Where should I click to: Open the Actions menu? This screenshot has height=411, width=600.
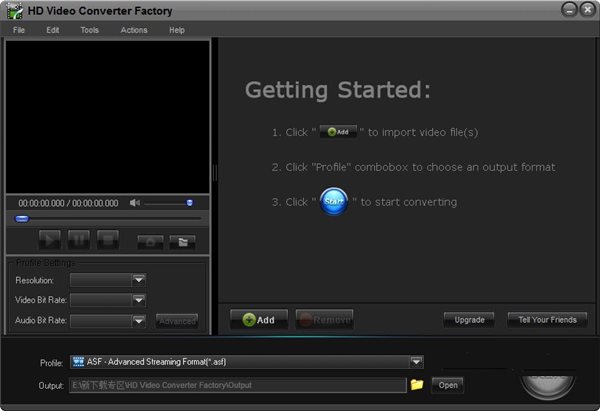(134, 30)
